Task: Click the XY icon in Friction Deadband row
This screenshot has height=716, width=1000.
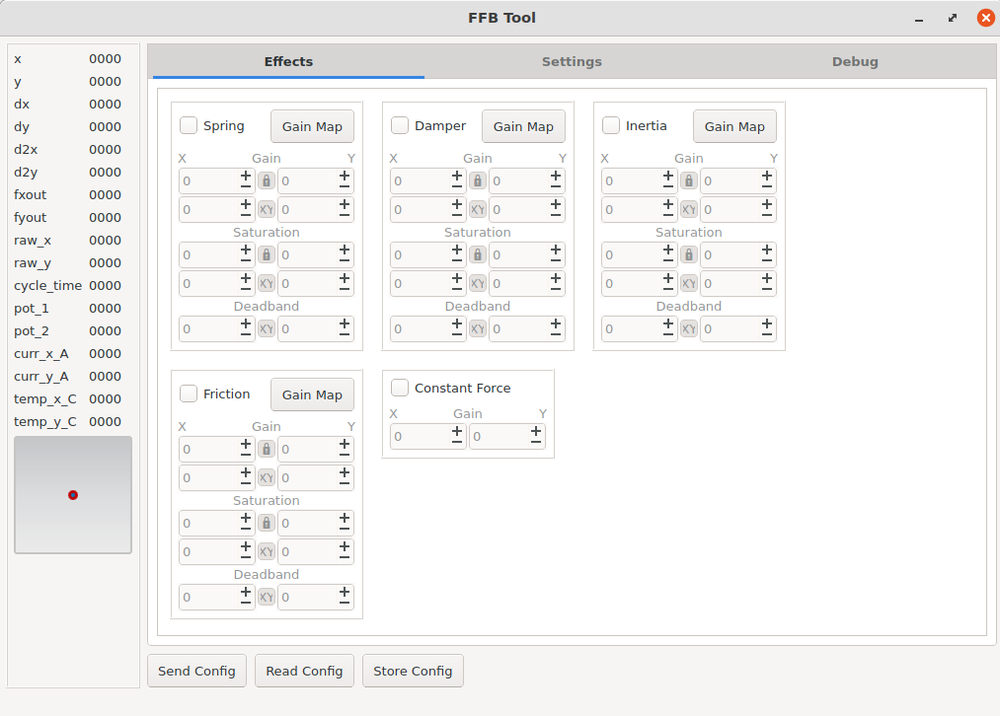Action: click(266, 597)
